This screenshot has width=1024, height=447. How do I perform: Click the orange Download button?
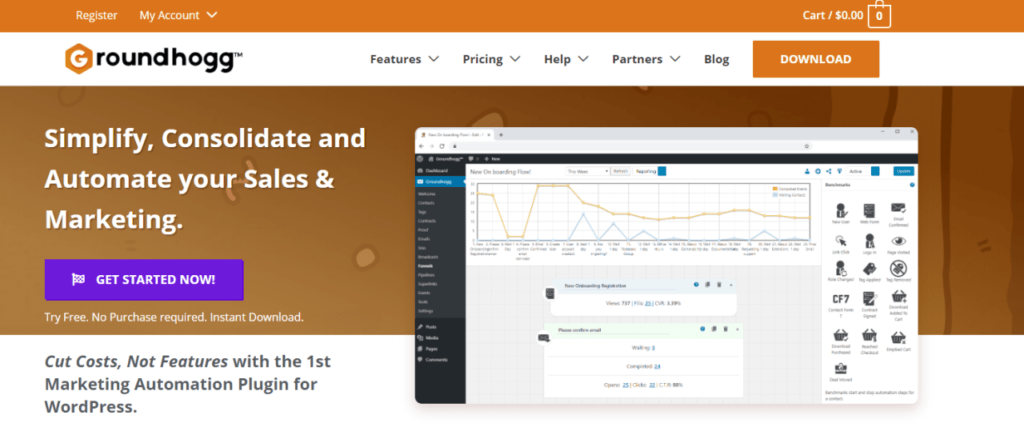(815, 59)
